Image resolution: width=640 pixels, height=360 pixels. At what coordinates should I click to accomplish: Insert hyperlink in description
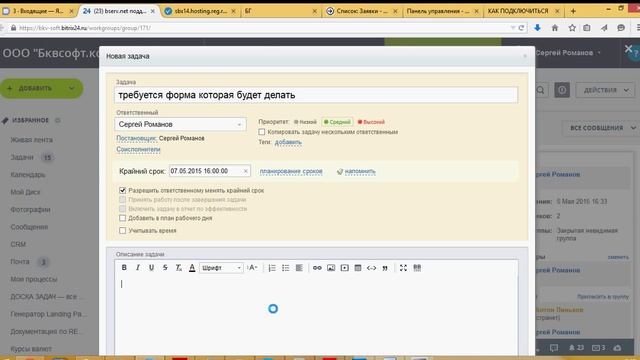click(317, 268)
